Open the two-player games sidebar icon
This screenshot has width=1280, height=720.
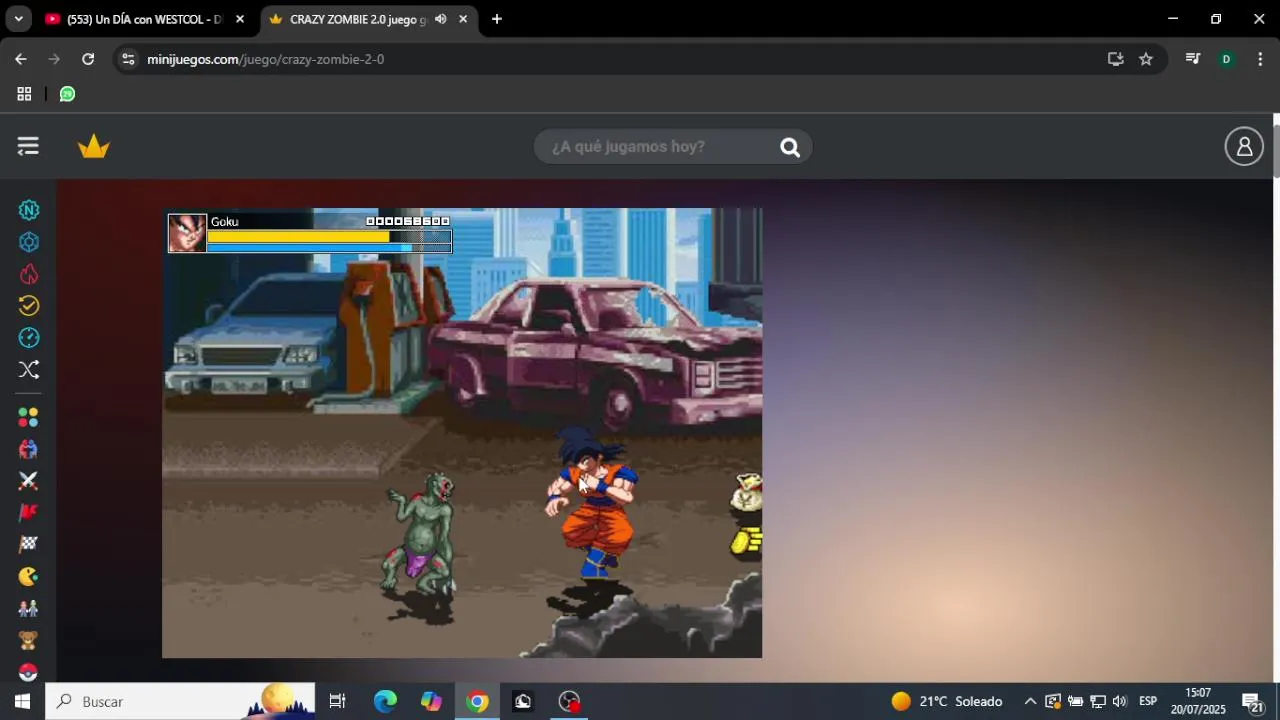click(x=29, y=608)
